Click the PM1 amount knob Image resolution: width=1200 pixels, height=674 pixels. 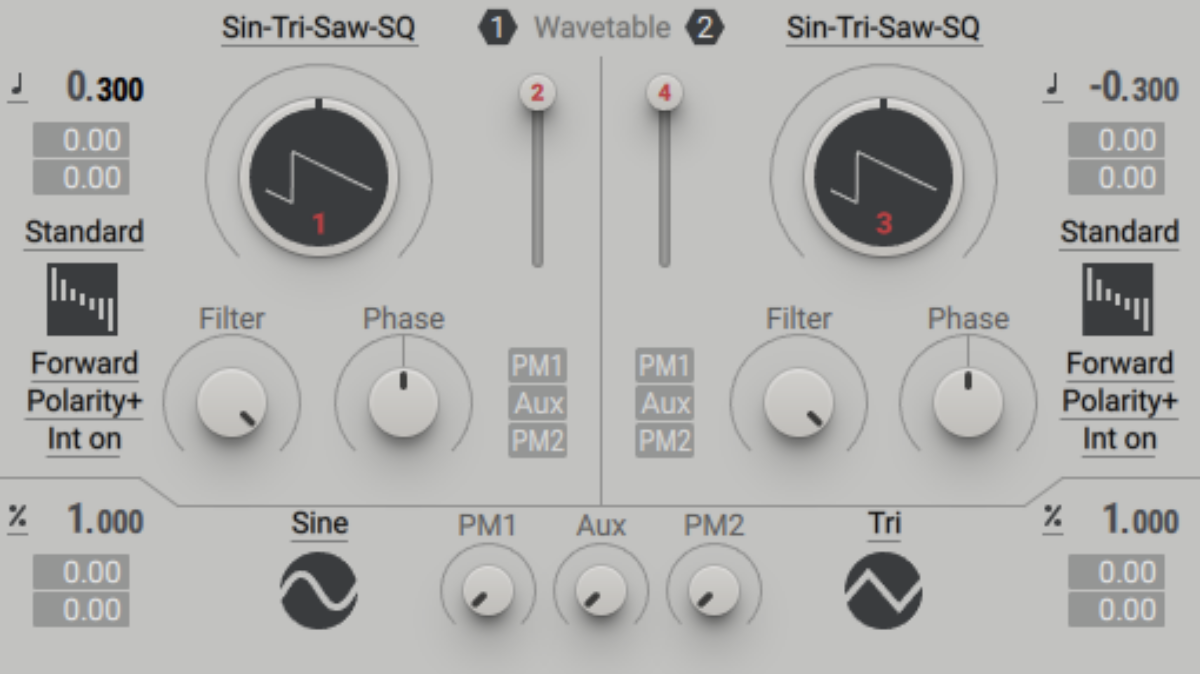(487, 590)
